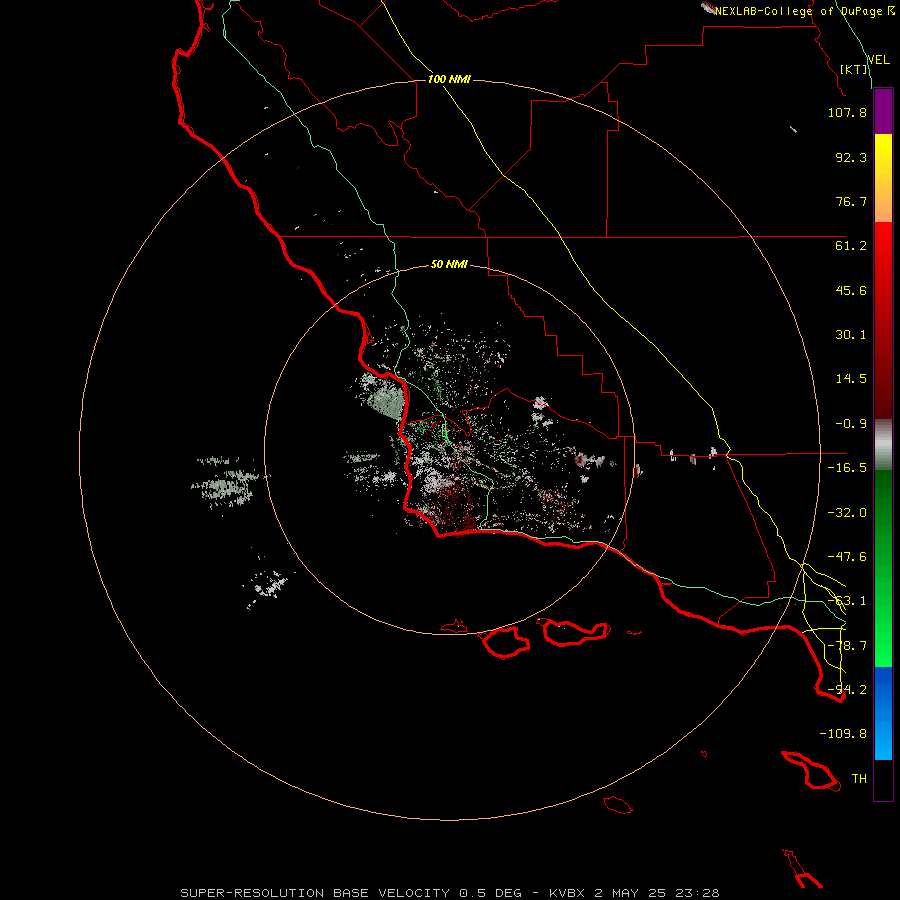Click the NEXLAB-College of DuPage label

(x=799, y=11)
